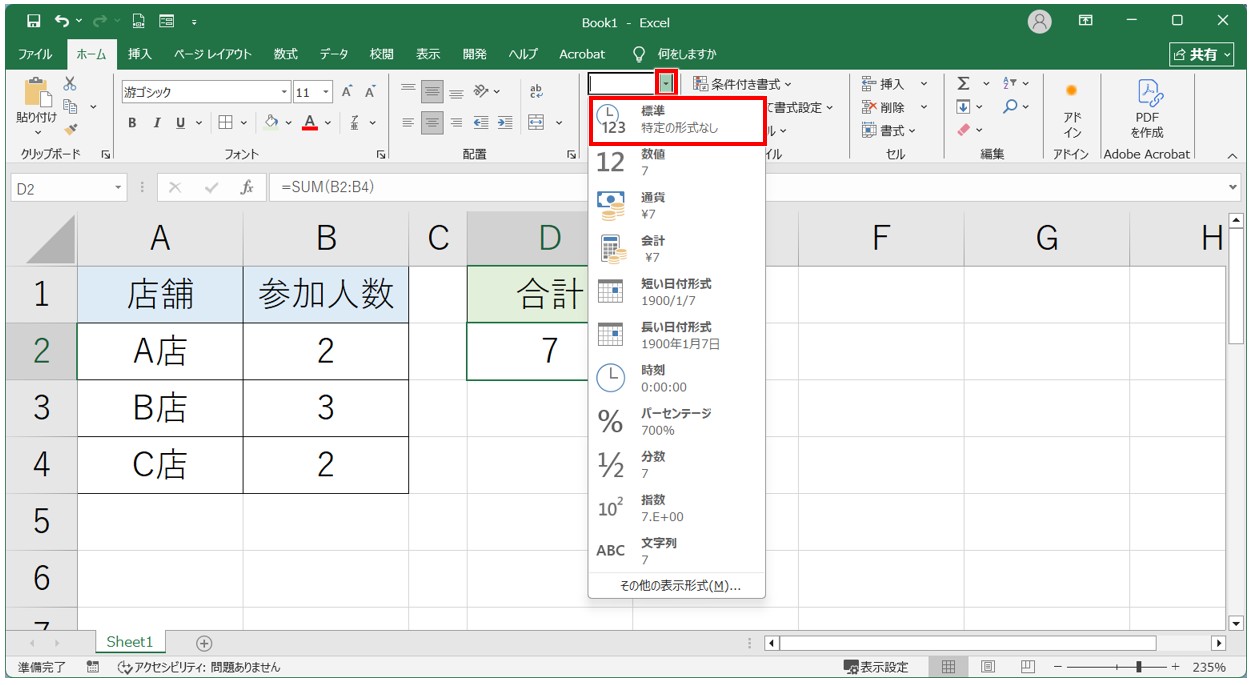Switch to the 数式 tab
Viewport: 1252px width, 685px height.
(x=286, y=54)
